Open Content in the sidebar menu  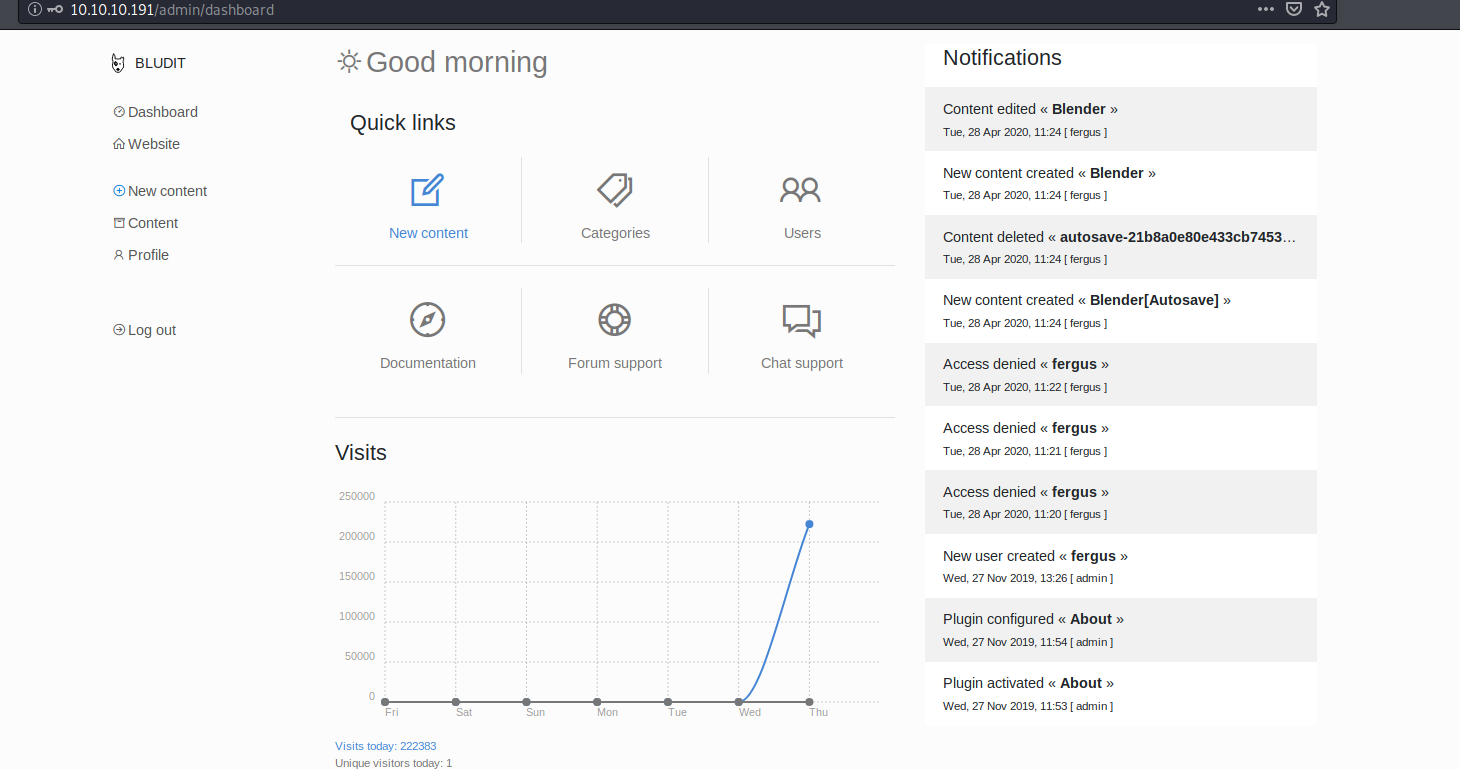(152, 223)
